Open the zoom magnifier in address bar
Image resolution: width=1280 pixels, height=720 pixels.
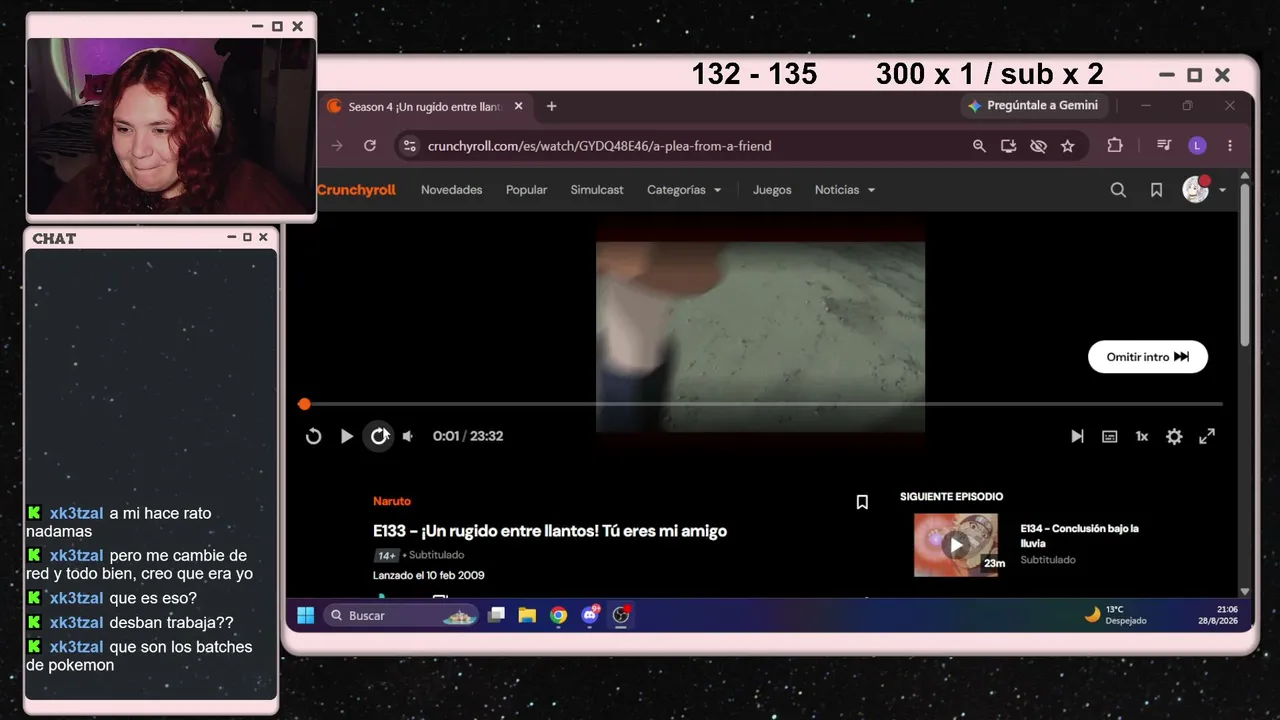(979, 146)
